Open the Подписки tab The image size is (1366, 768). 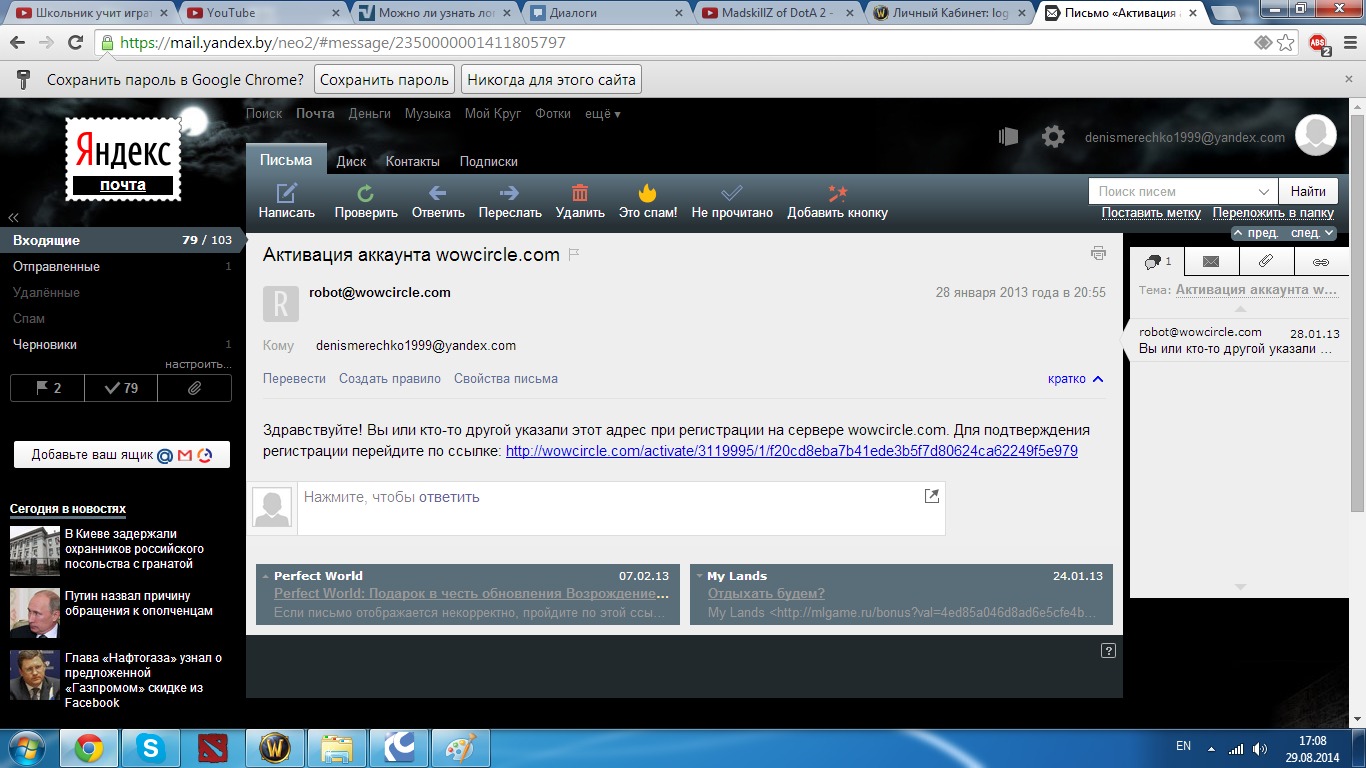(x=489, y=161)
